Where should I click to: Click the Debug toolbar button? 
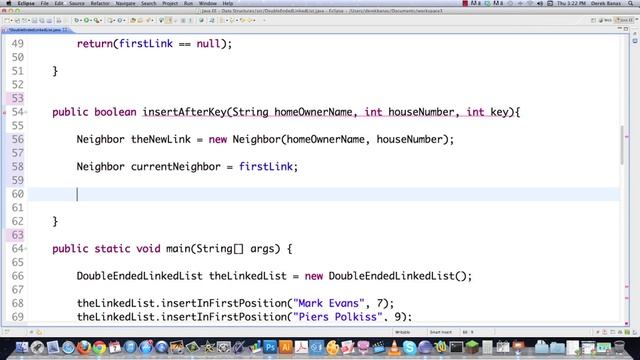(77, 20)
